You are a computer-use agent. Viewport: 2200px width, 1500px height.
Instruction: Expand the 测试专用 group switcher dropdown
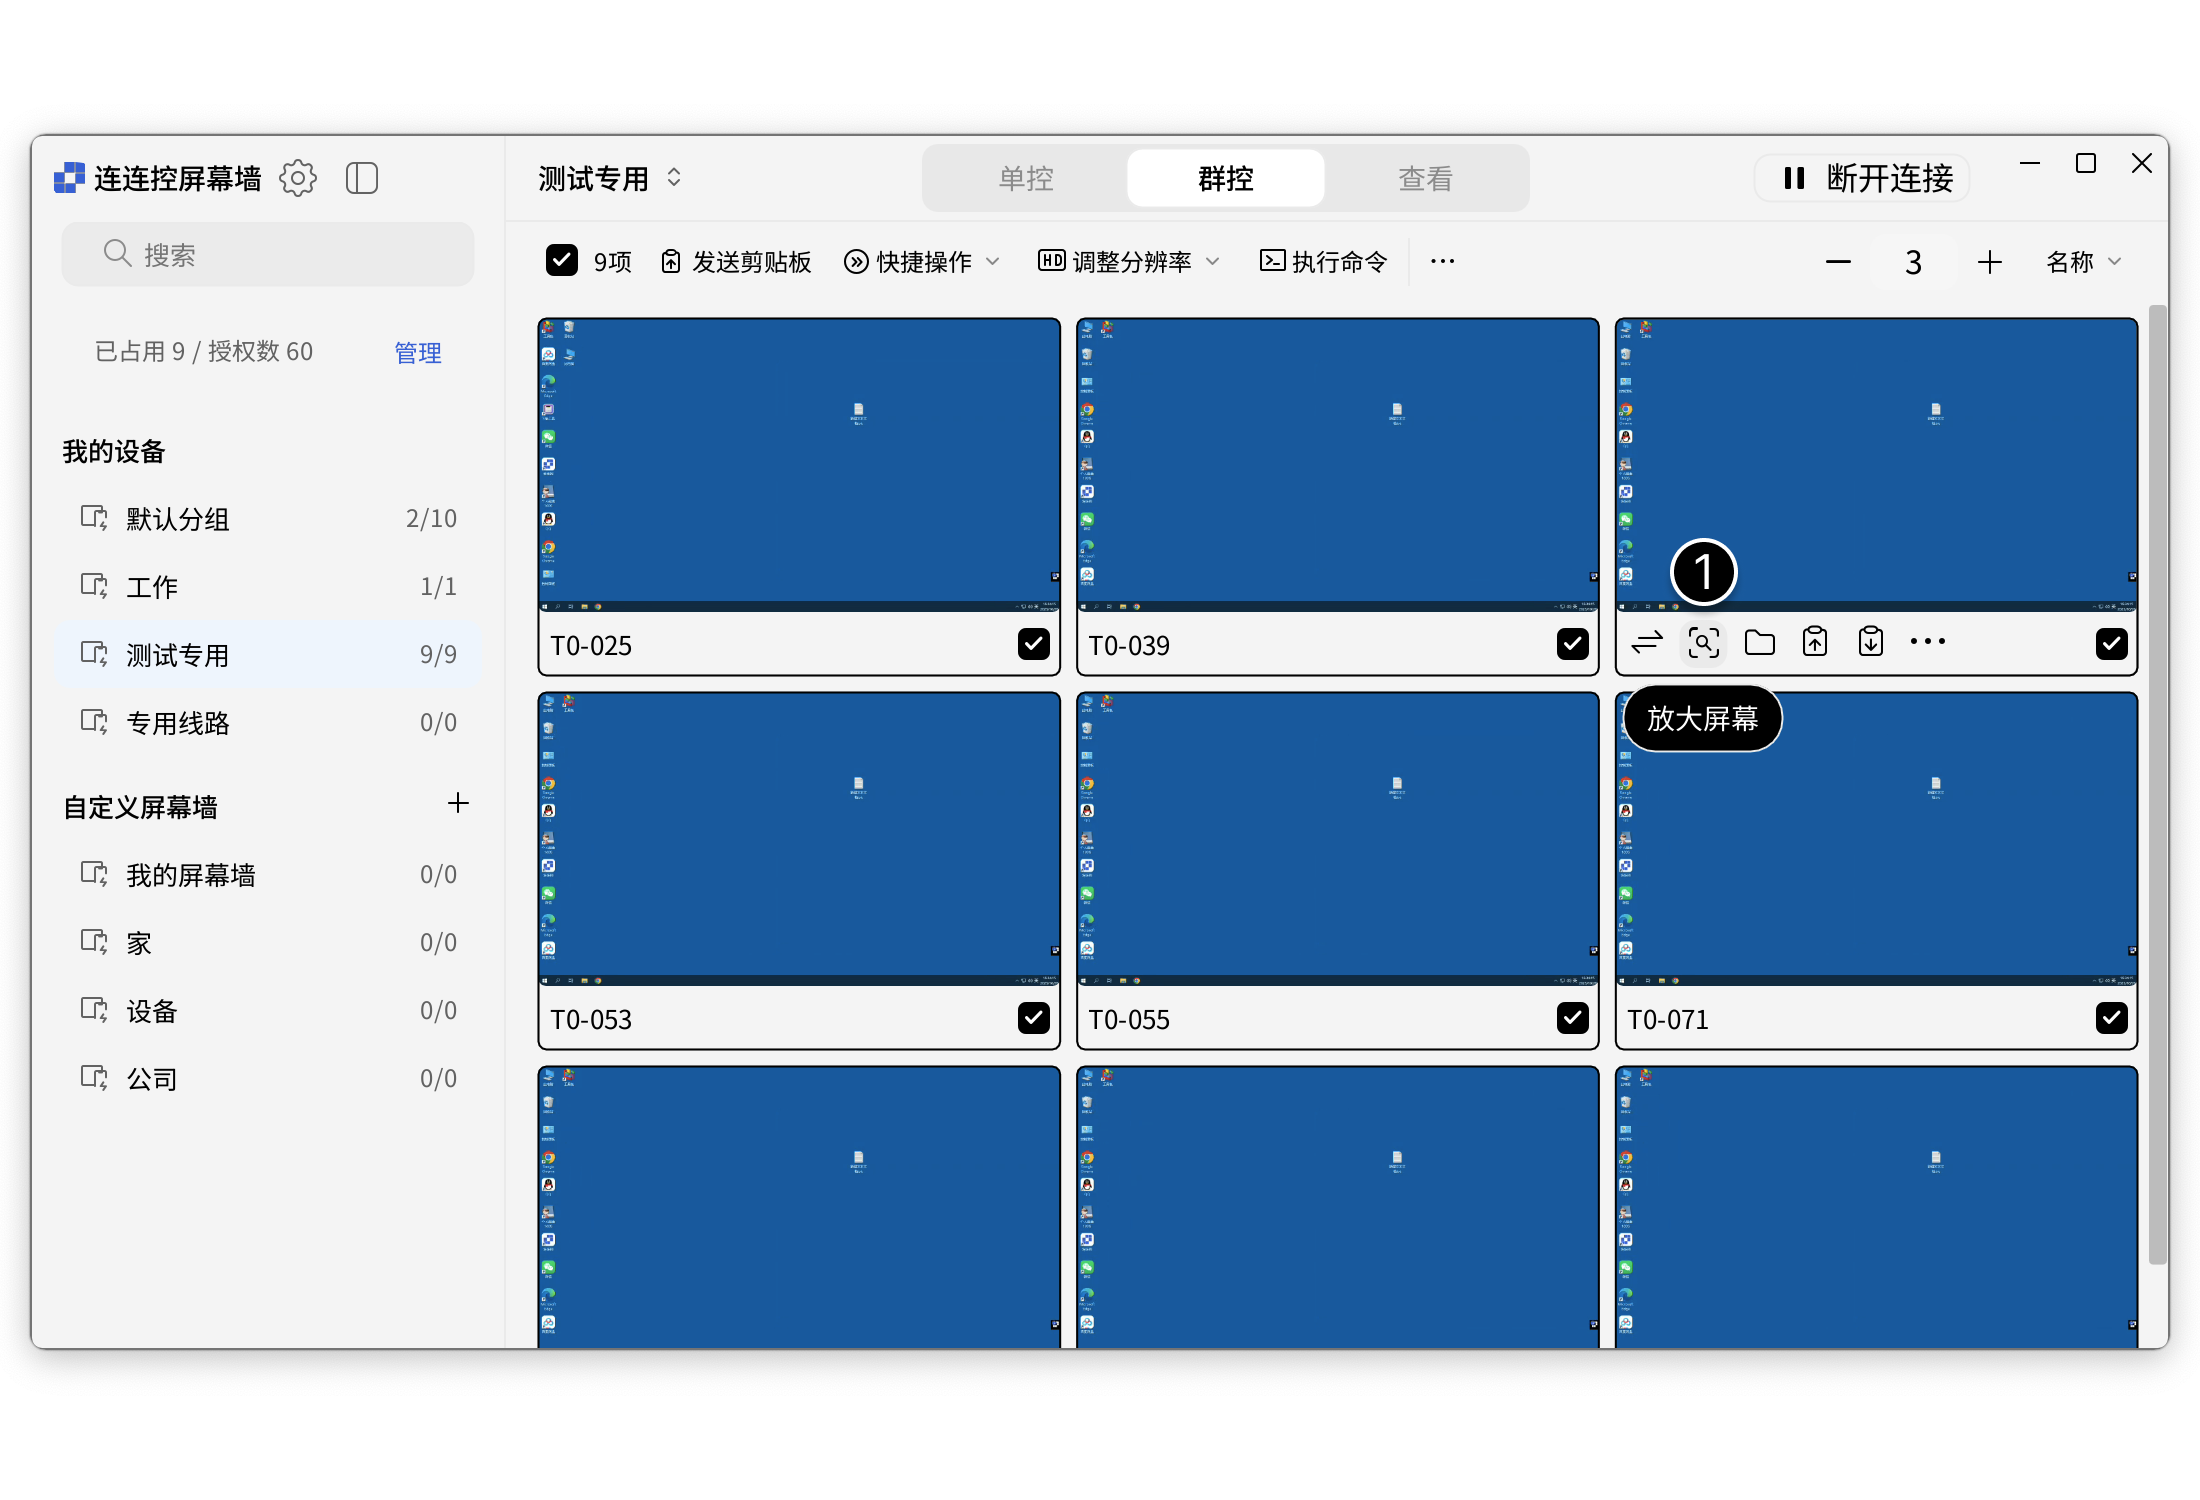tap(673, 177)
